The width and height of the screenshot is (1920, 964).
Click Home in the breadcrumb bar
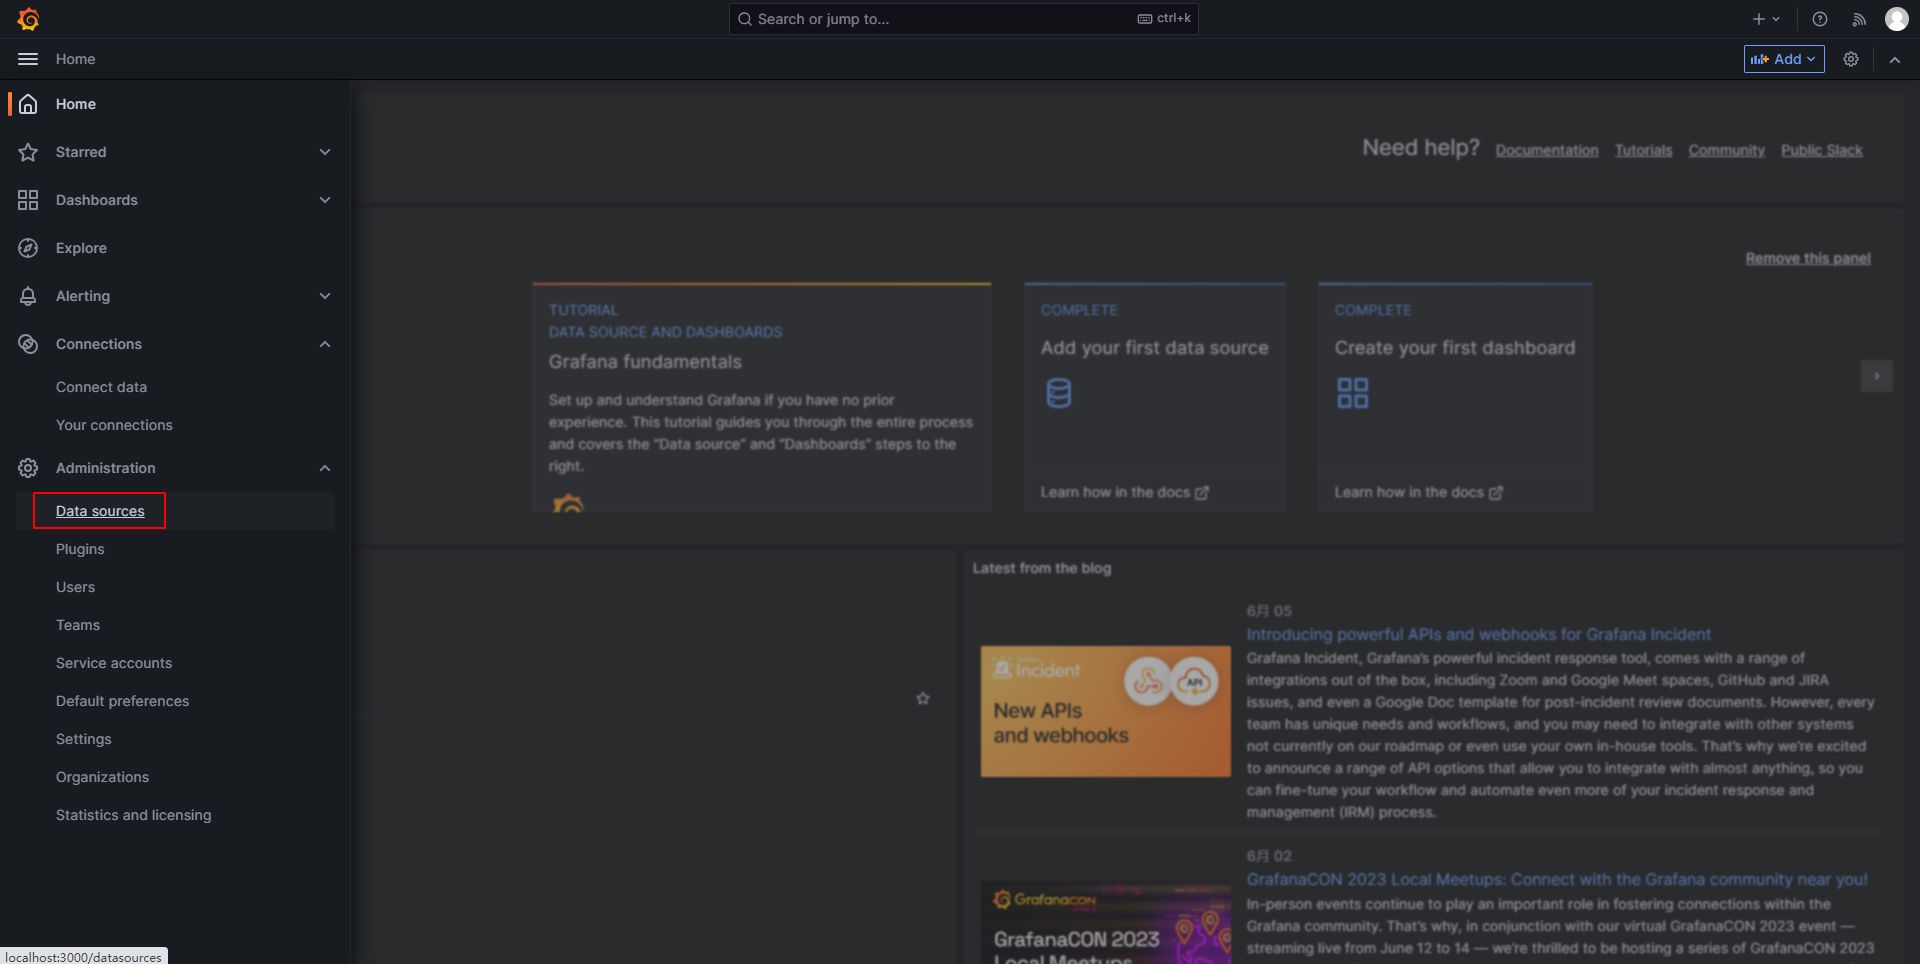pyautogui.click(x=75, y=59)
